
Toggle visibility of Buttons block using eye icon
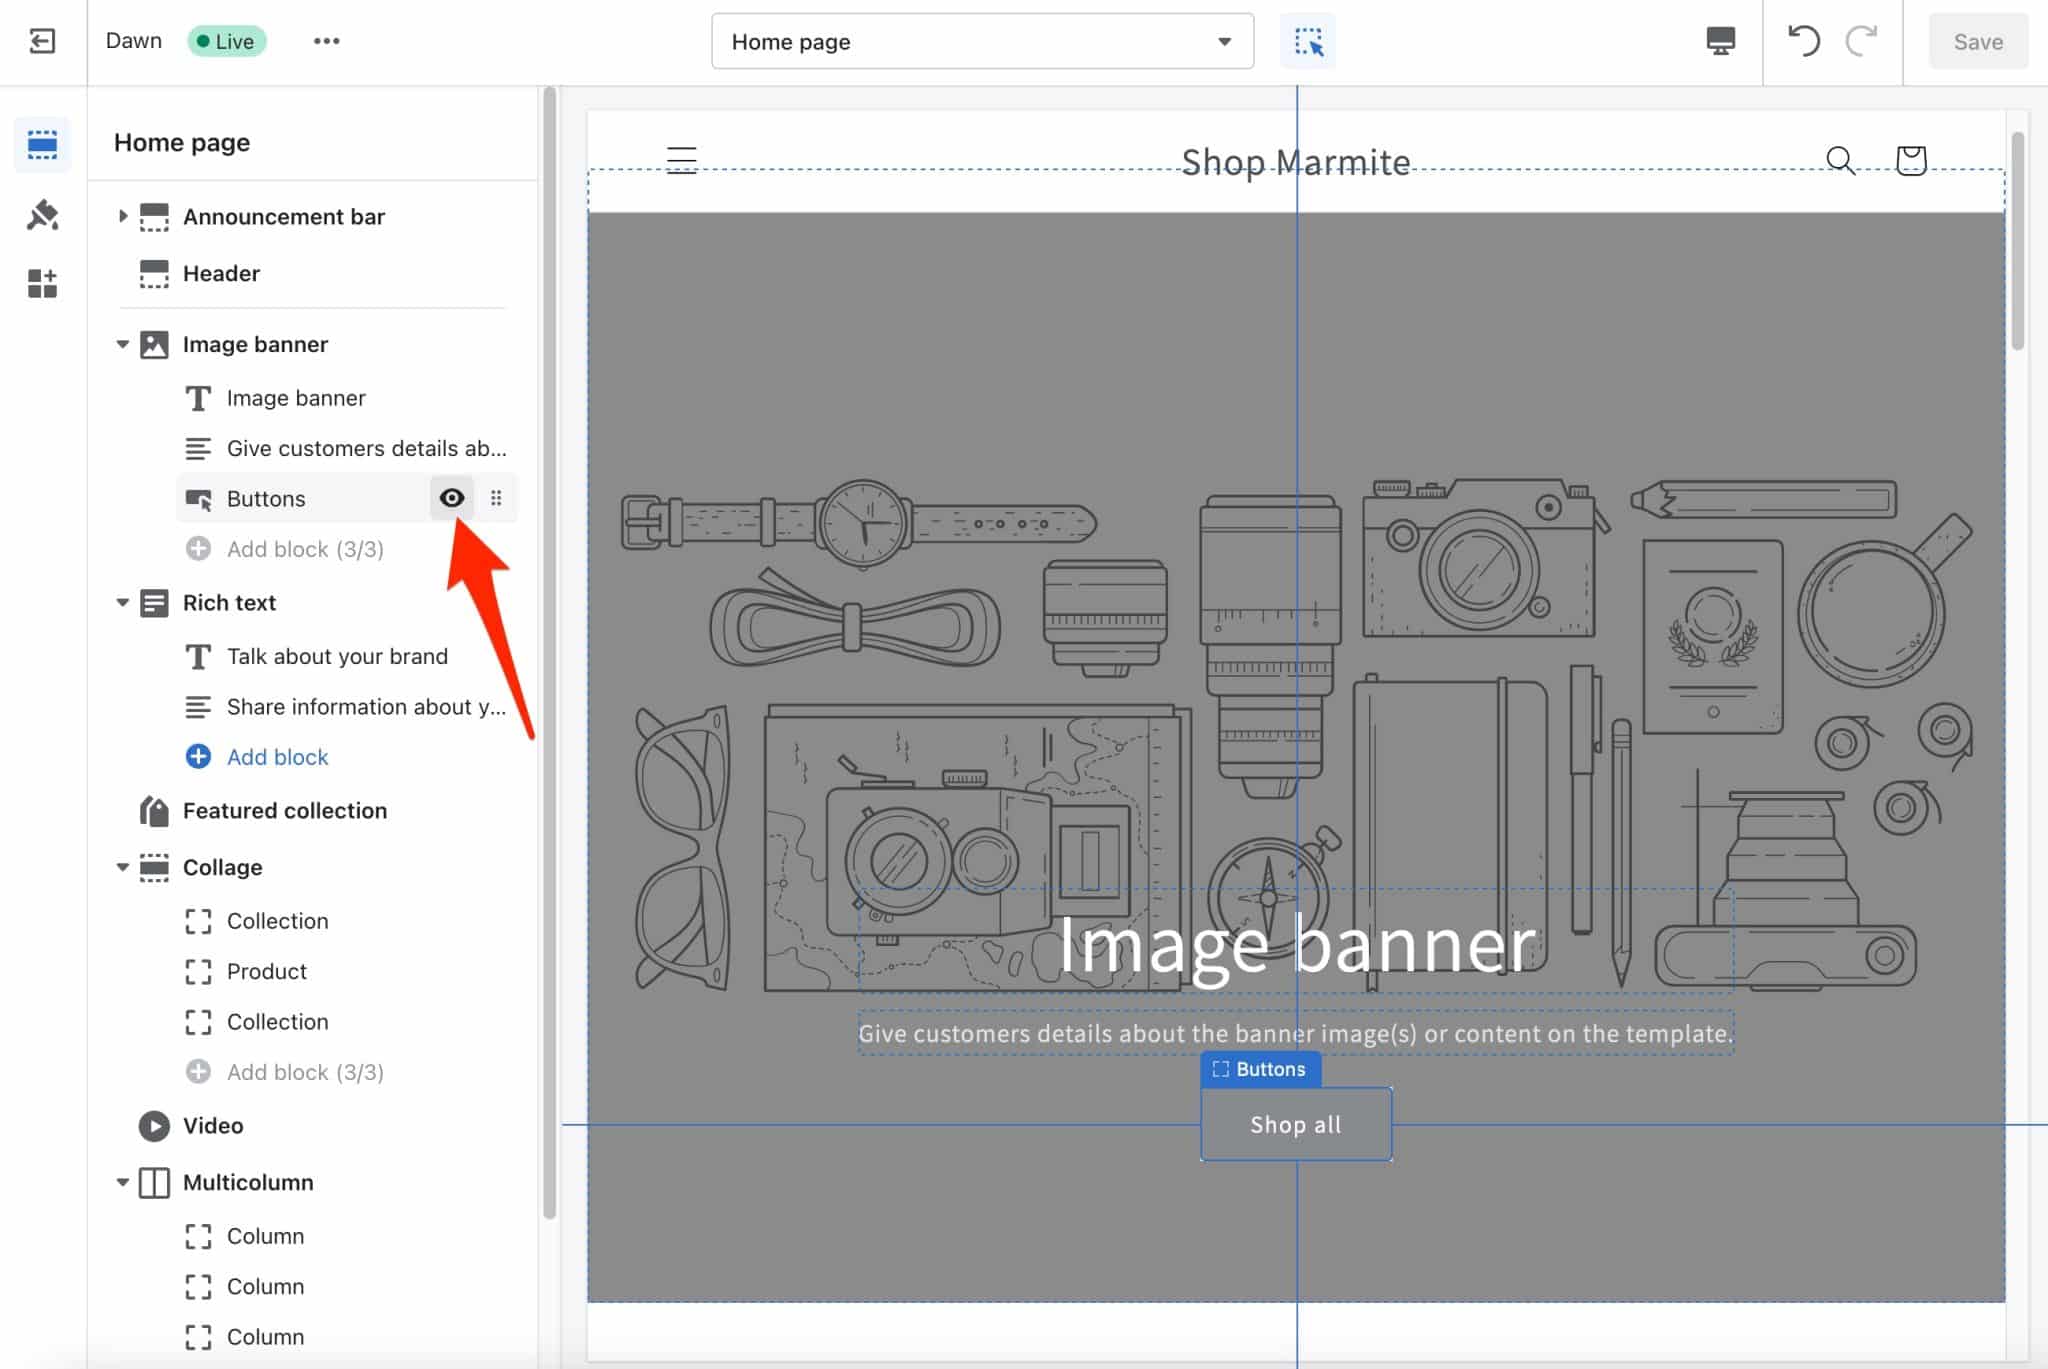tap(451, 498)
